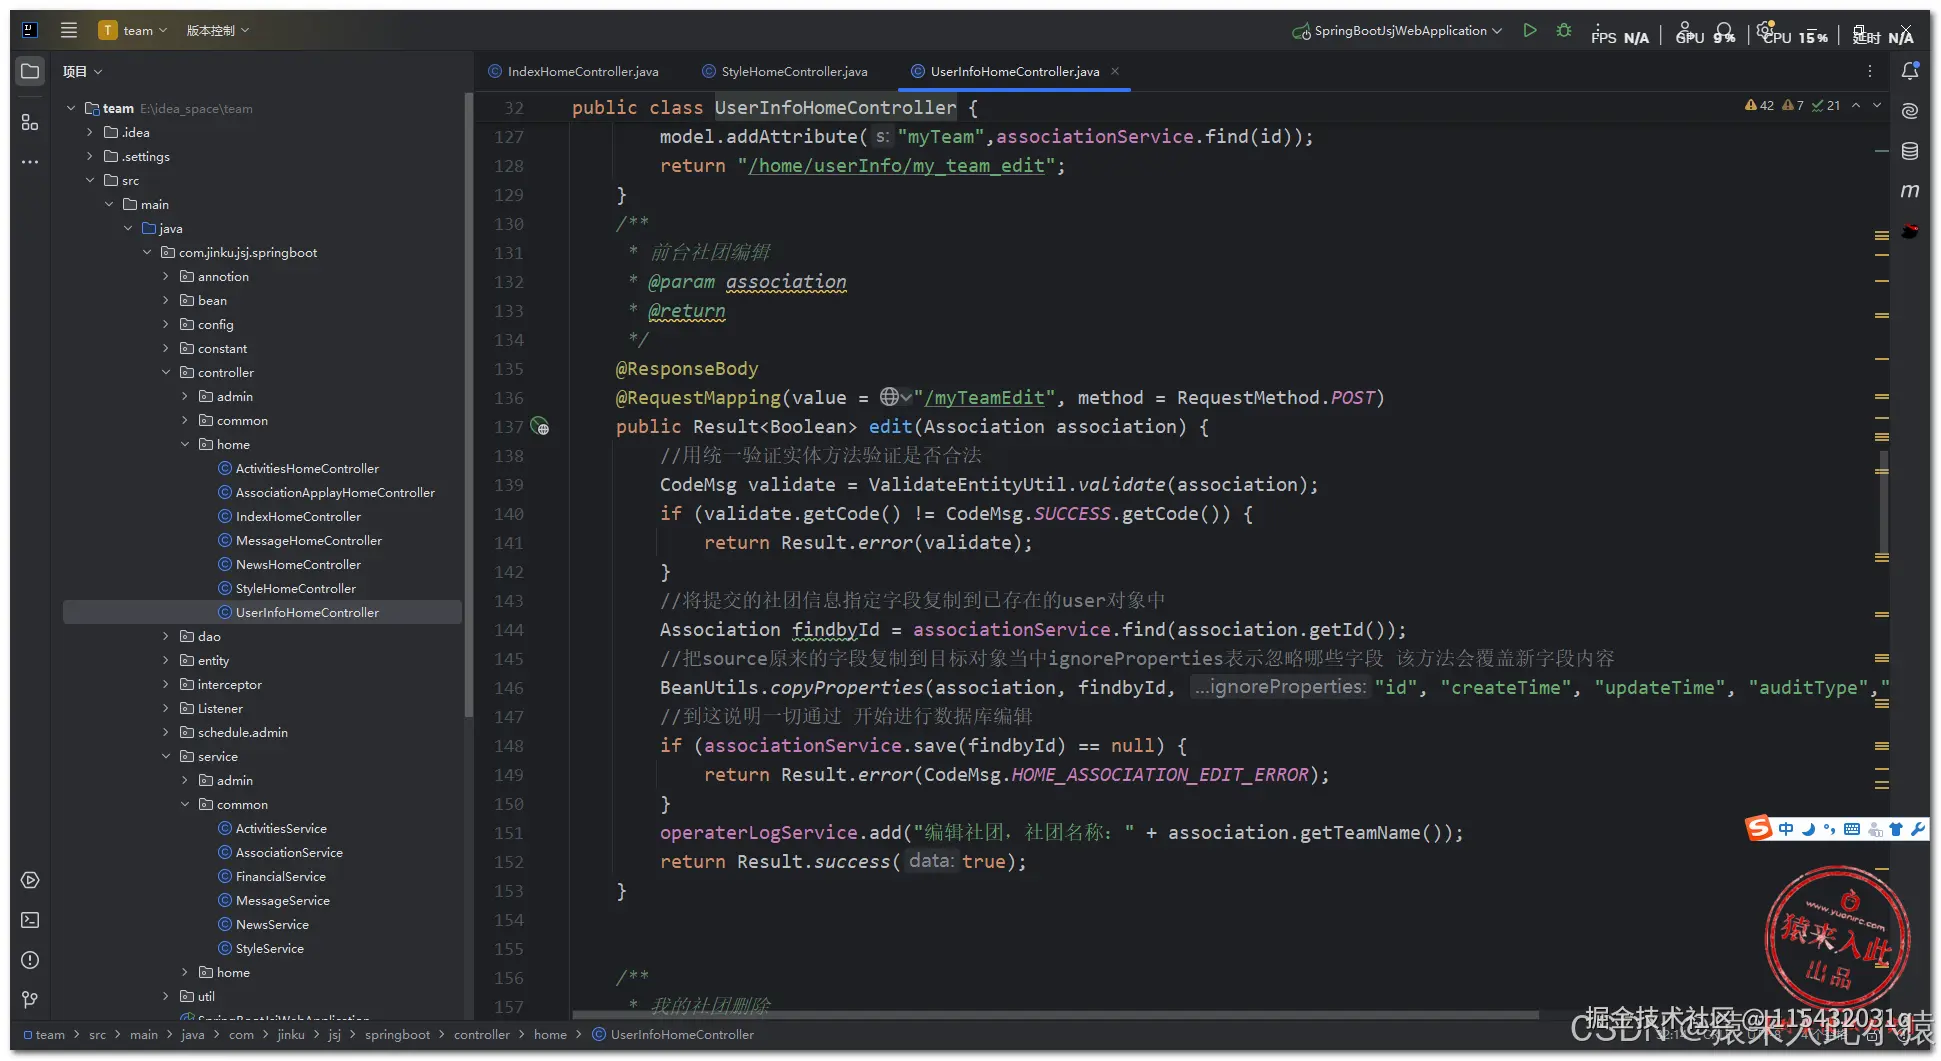Open StyleService in project tree
This screenshot has height=1061, width=1941.
(270, 948)
